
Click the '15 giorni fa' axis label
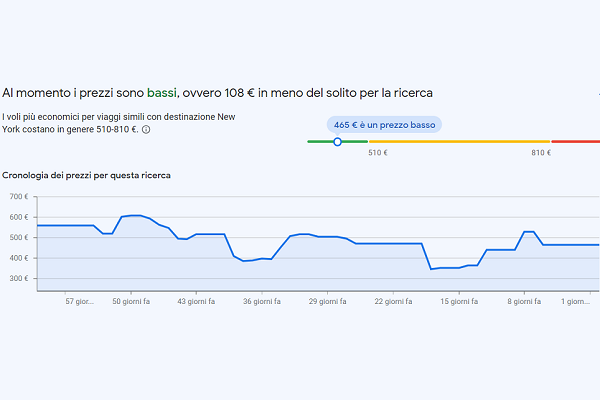[x=459, y=302]
